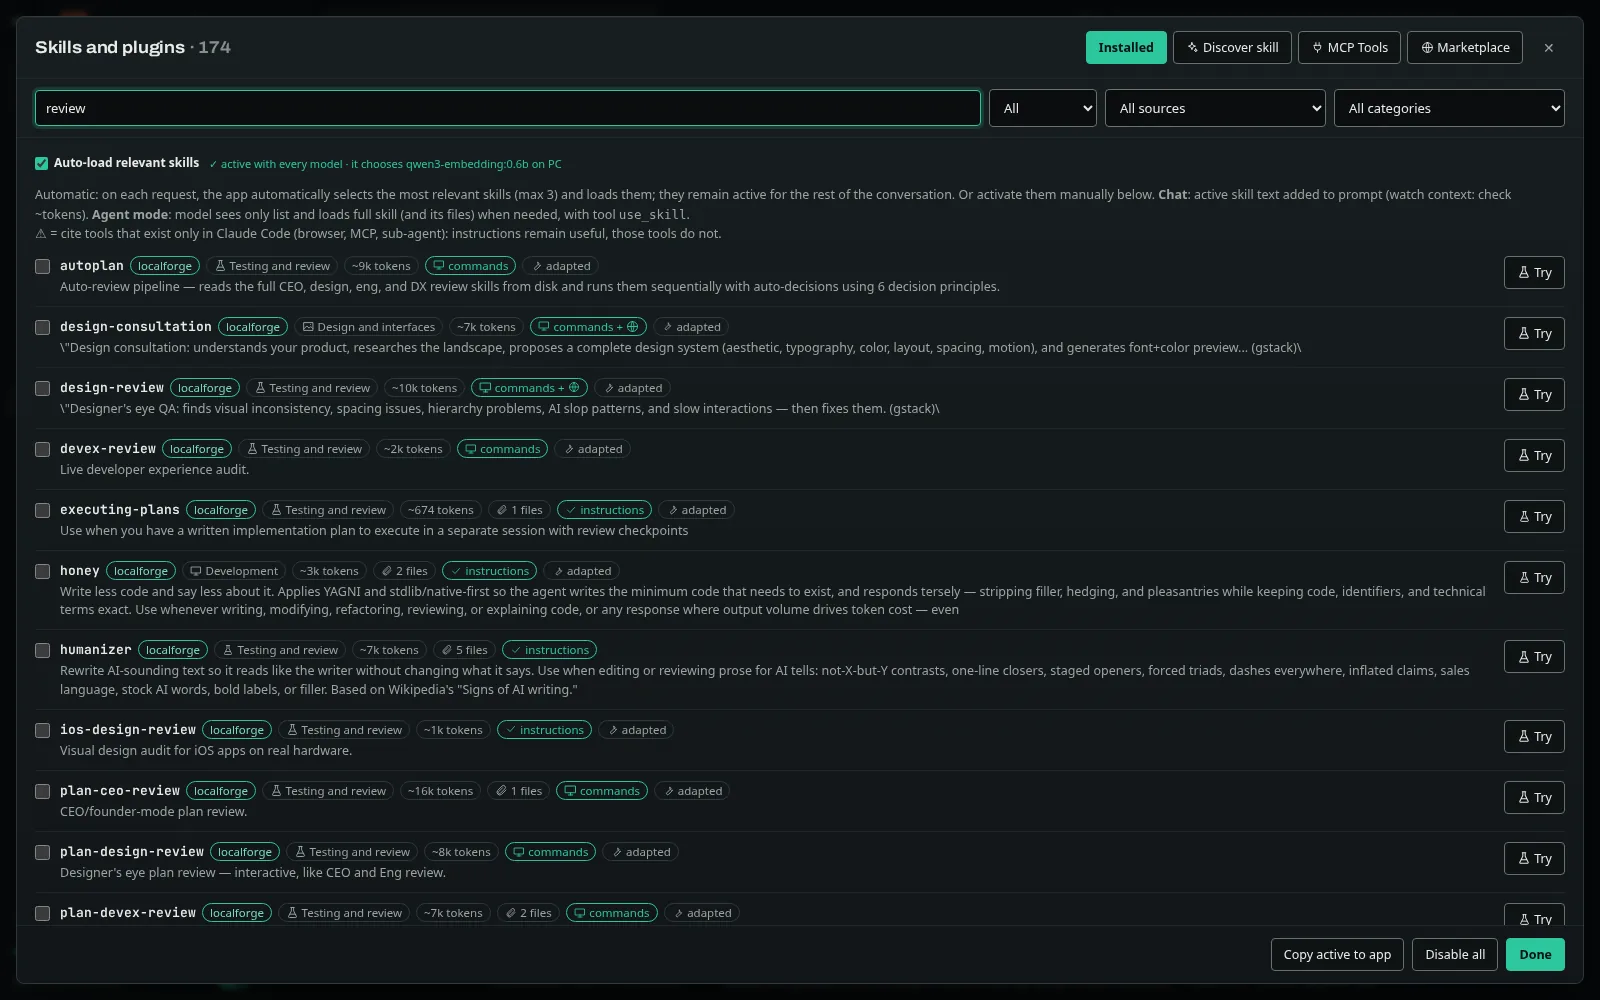1600x1000 pixels.
Task: Click the localforge tag on humanizer row
Action: click(x=173, y=650)
